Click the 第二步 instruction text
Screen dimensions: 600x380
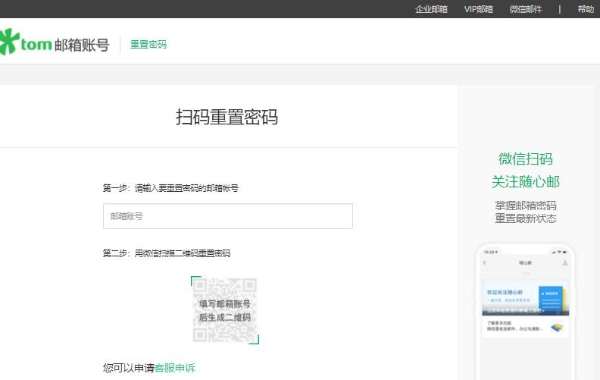[x=166, y=253]
